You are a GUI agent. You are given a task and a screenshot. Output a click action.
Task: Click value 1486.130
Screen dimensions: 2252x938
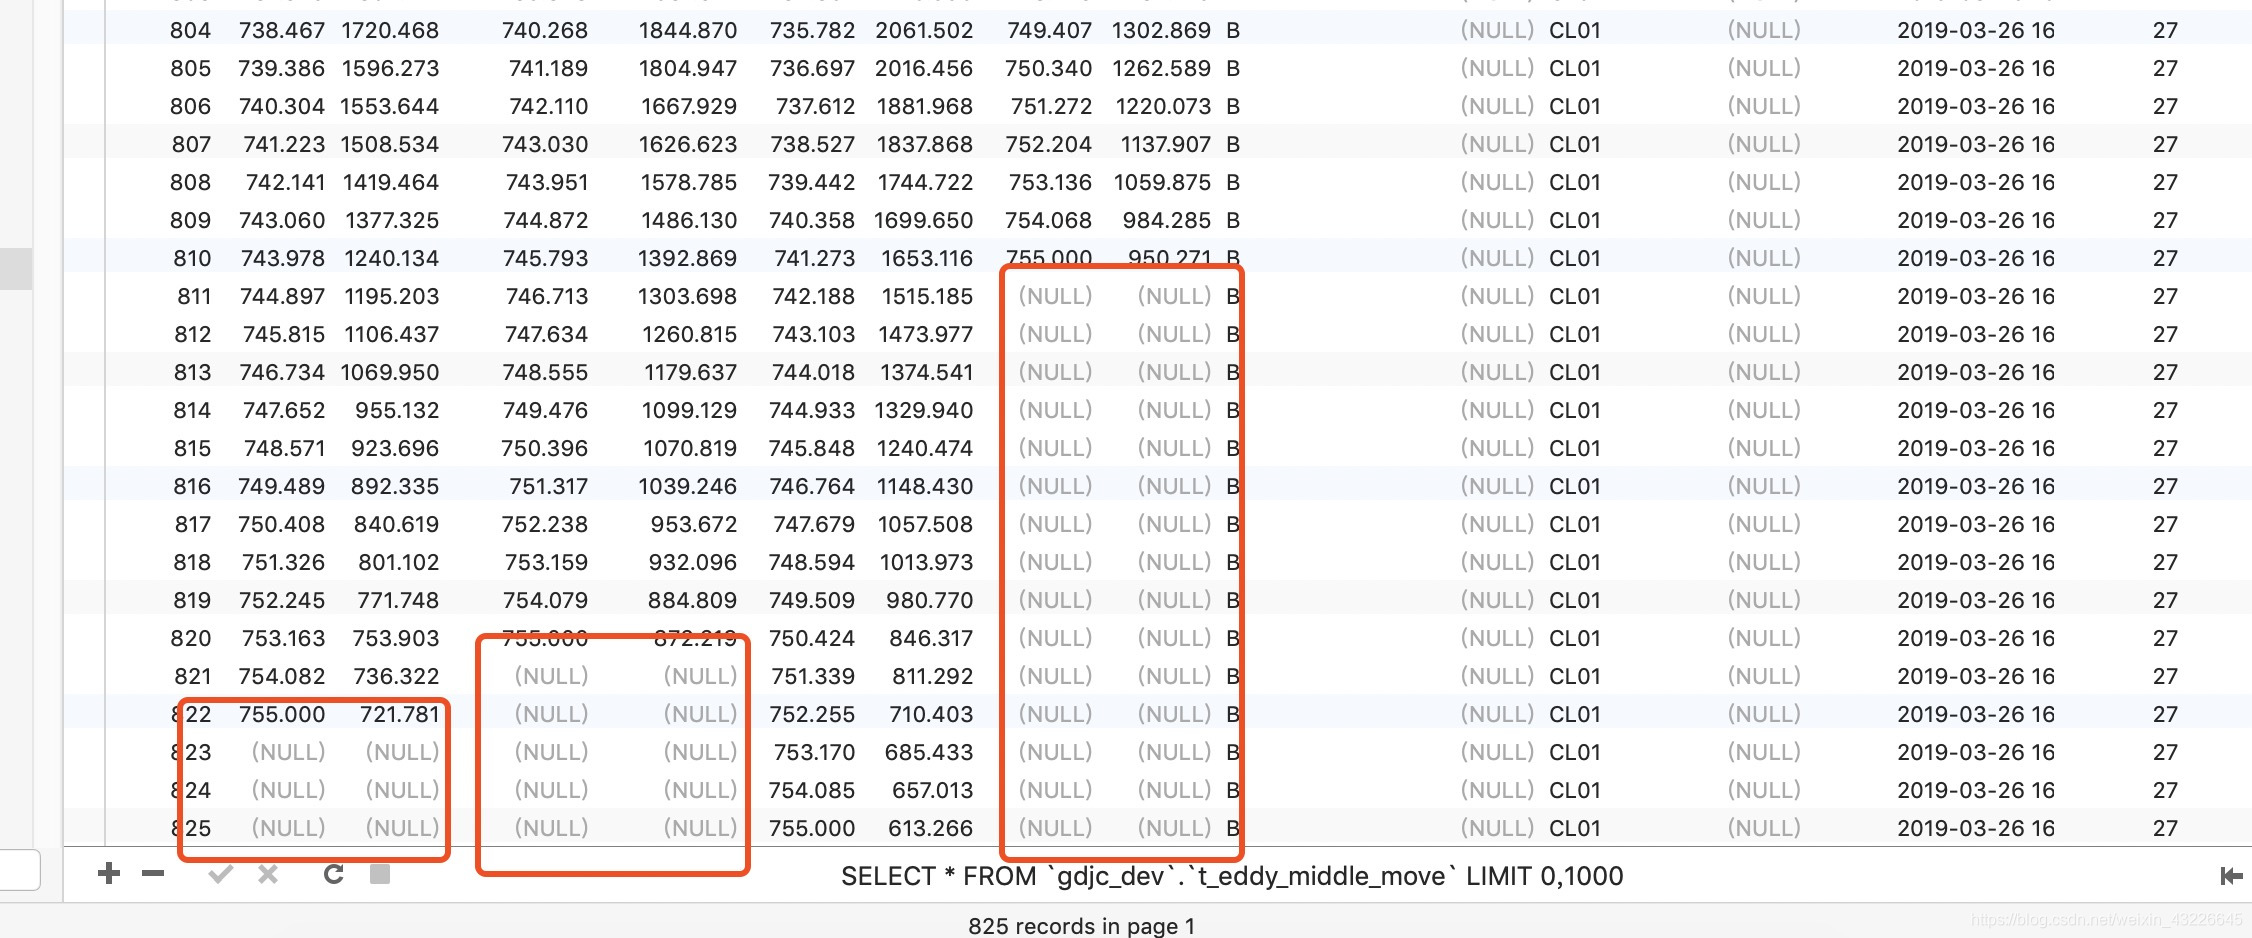point(689,220)
